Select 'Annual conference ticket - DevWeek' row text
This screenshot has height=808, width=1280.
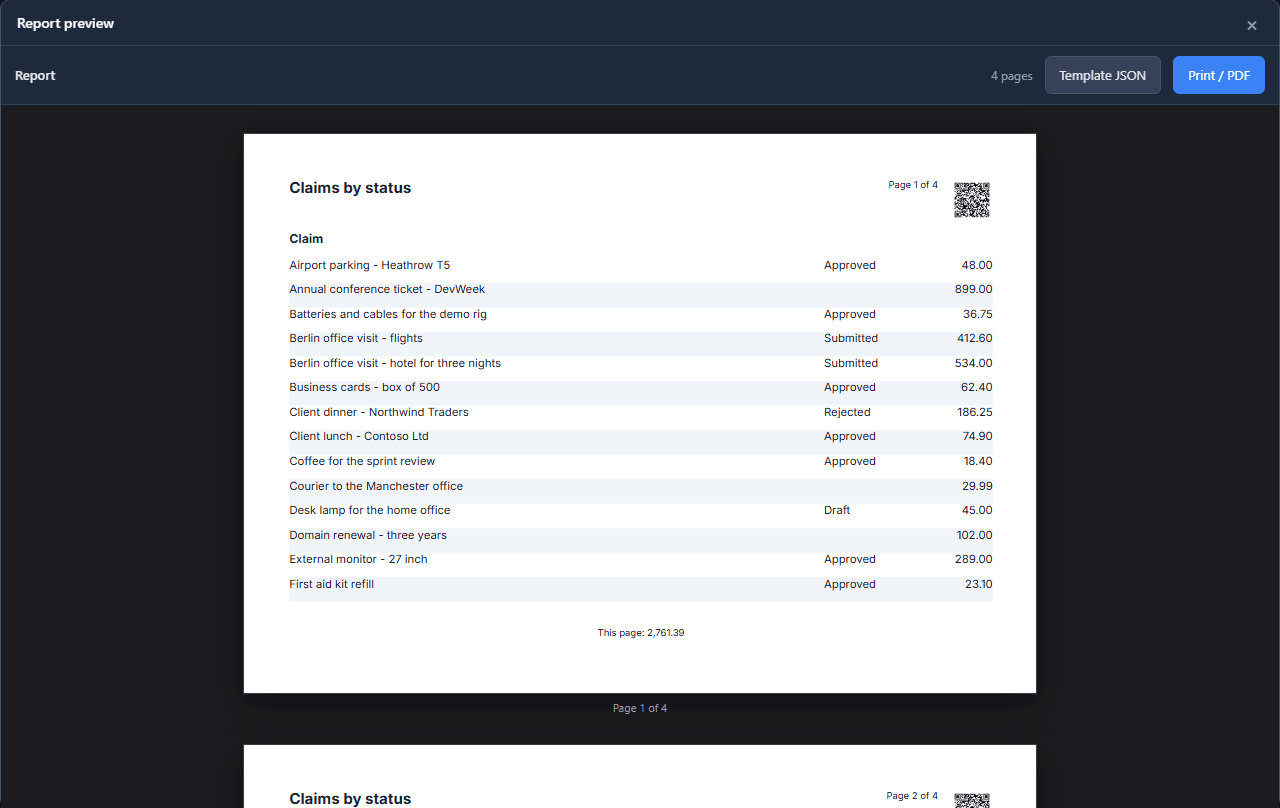tap(387, 289)
